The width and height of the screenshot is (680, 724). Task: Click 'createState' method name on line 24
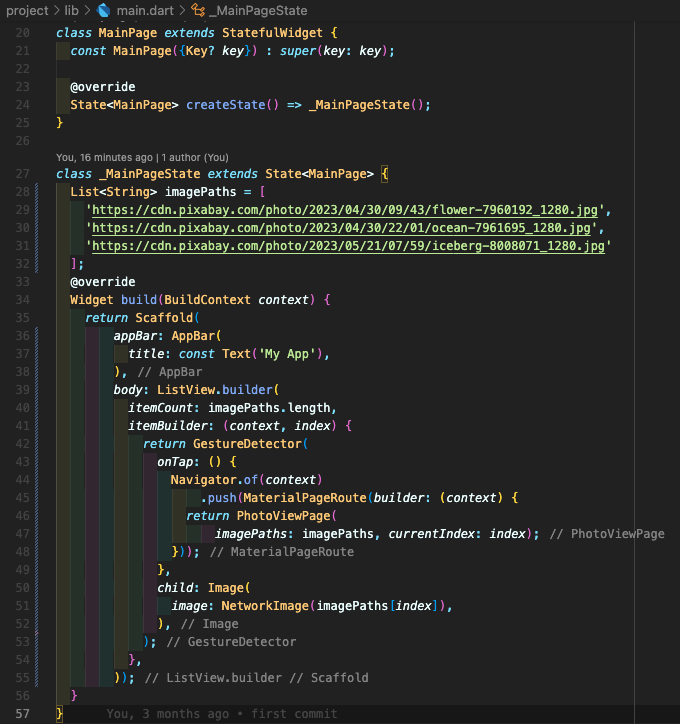pyautogui.click(x=226, y=105)
